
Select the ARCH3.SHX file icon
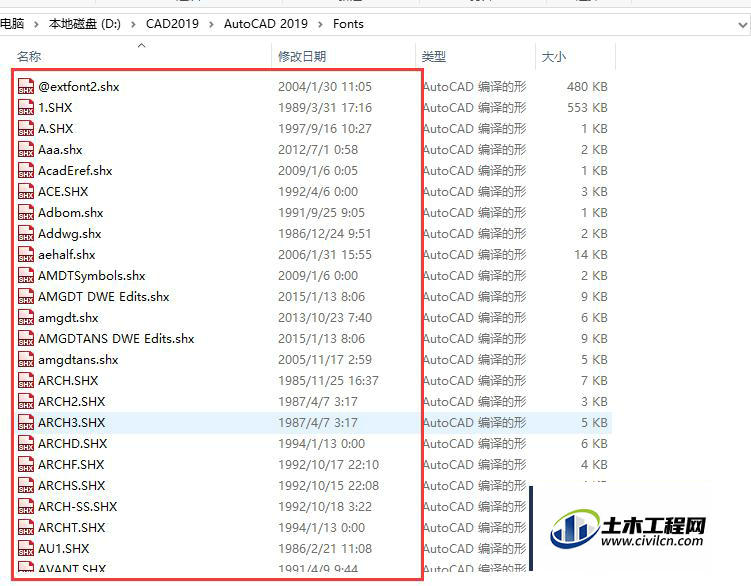click(x=26, y=423)
